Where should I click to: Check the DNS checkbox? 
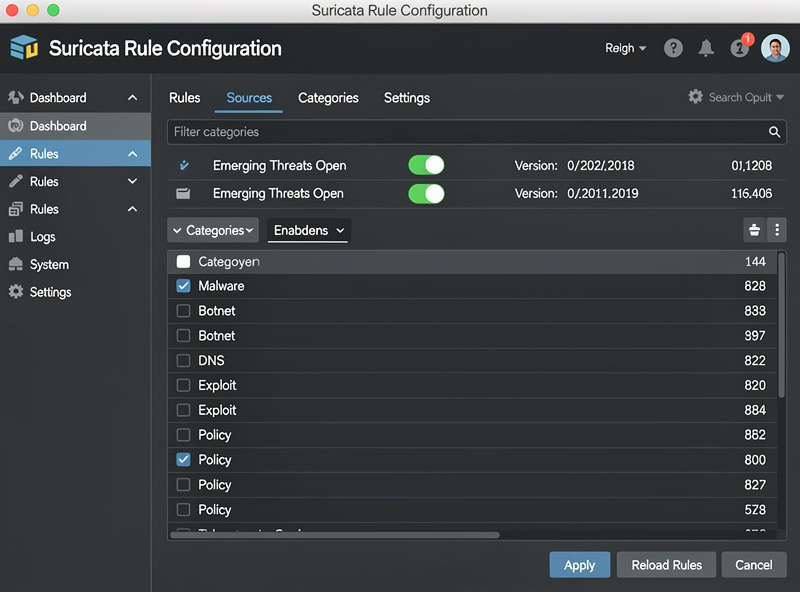(x=183, y=360)
